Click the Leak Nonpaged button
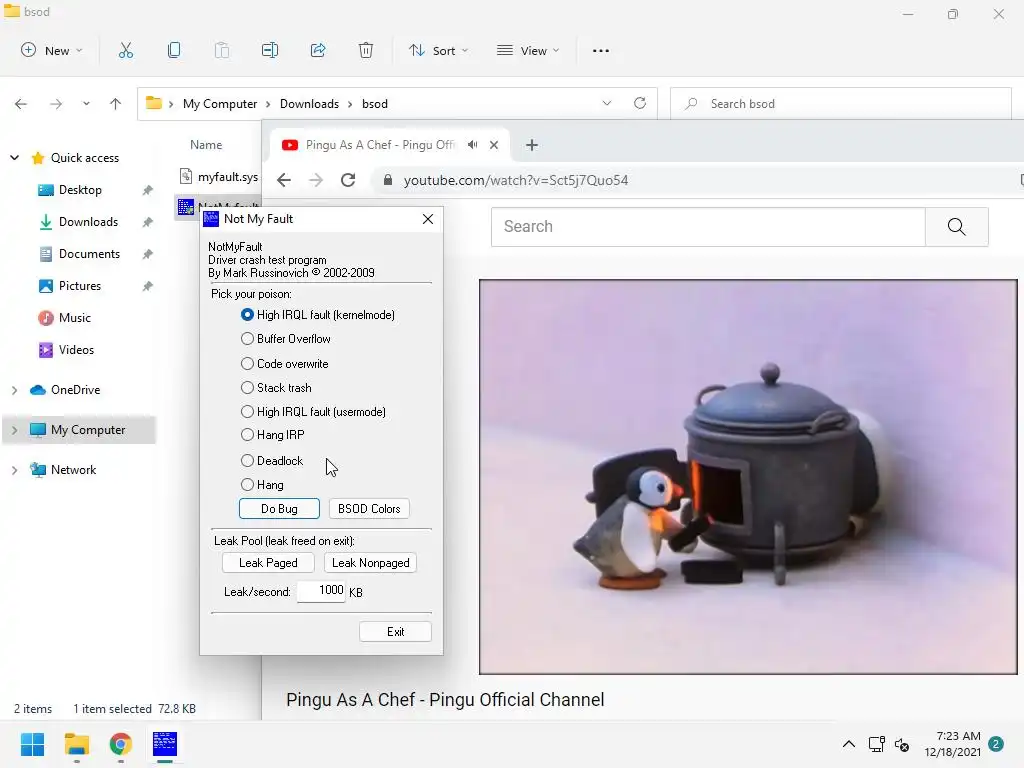The image size is (1024, 768). [370, 563]
